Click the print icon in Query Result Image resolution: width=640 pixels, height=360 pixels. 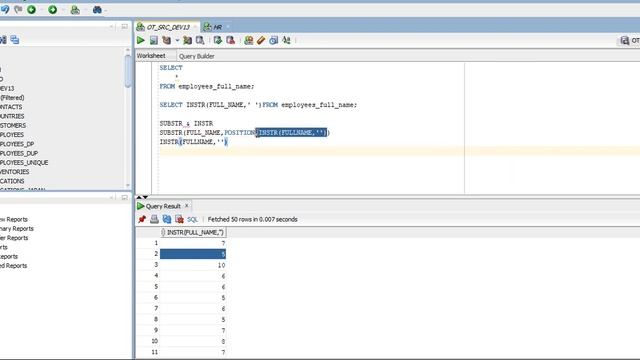pos(154,219)
